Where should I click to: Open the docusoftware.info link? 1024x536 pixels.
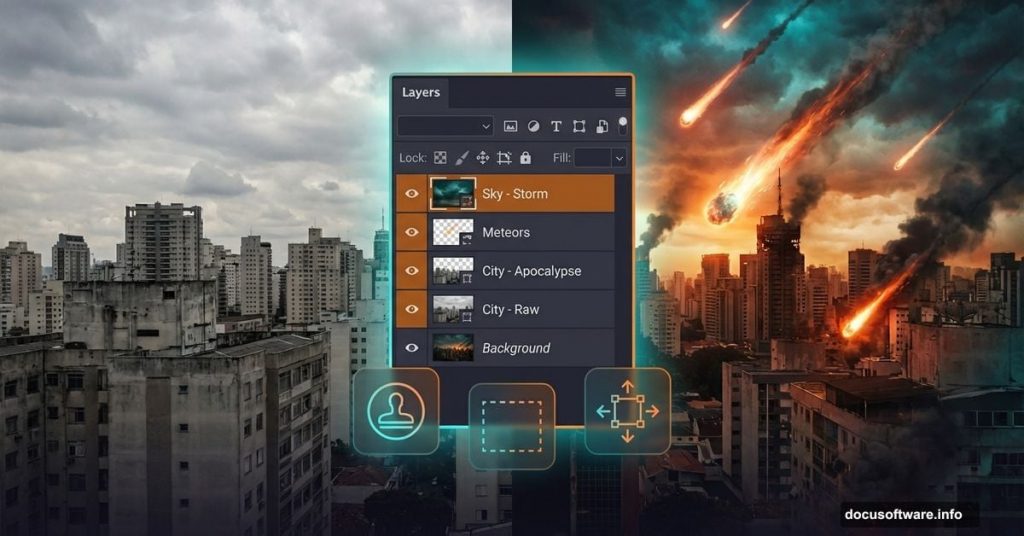pos(903,514)
